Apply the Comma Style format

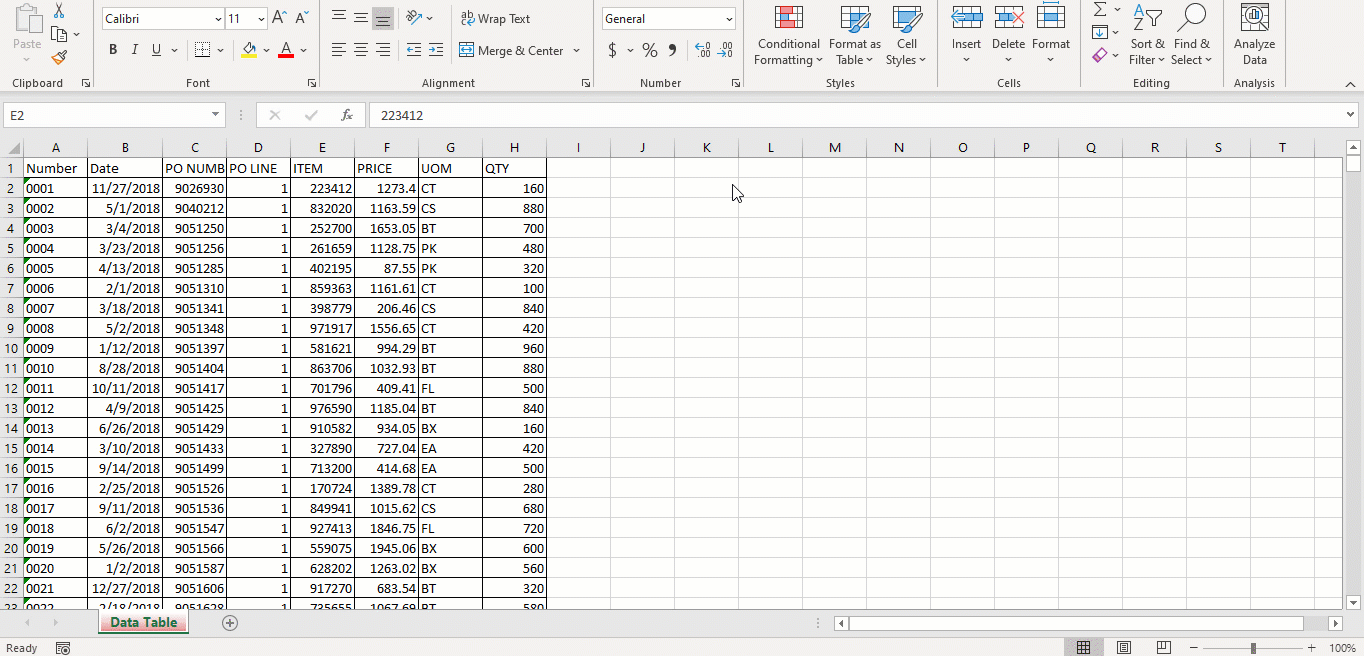(671, 48)
